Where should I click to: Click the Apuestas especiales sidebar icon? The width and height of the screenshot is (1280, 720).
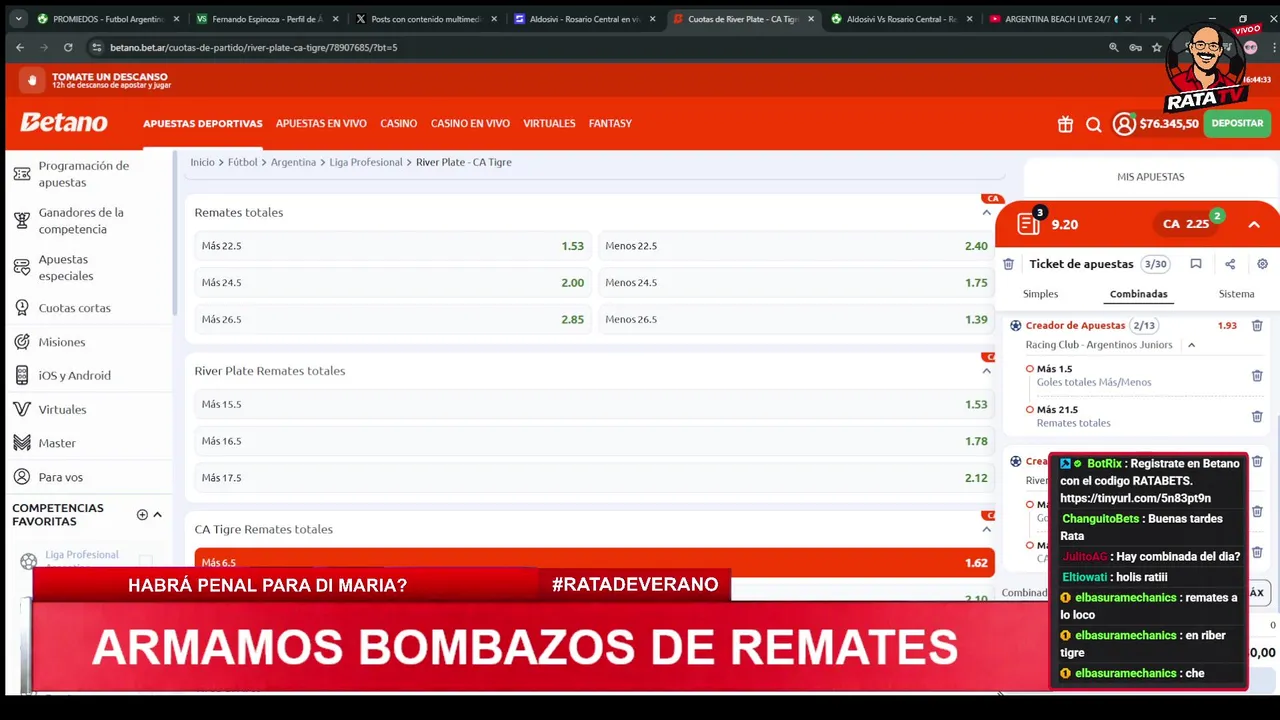(22, 267)
